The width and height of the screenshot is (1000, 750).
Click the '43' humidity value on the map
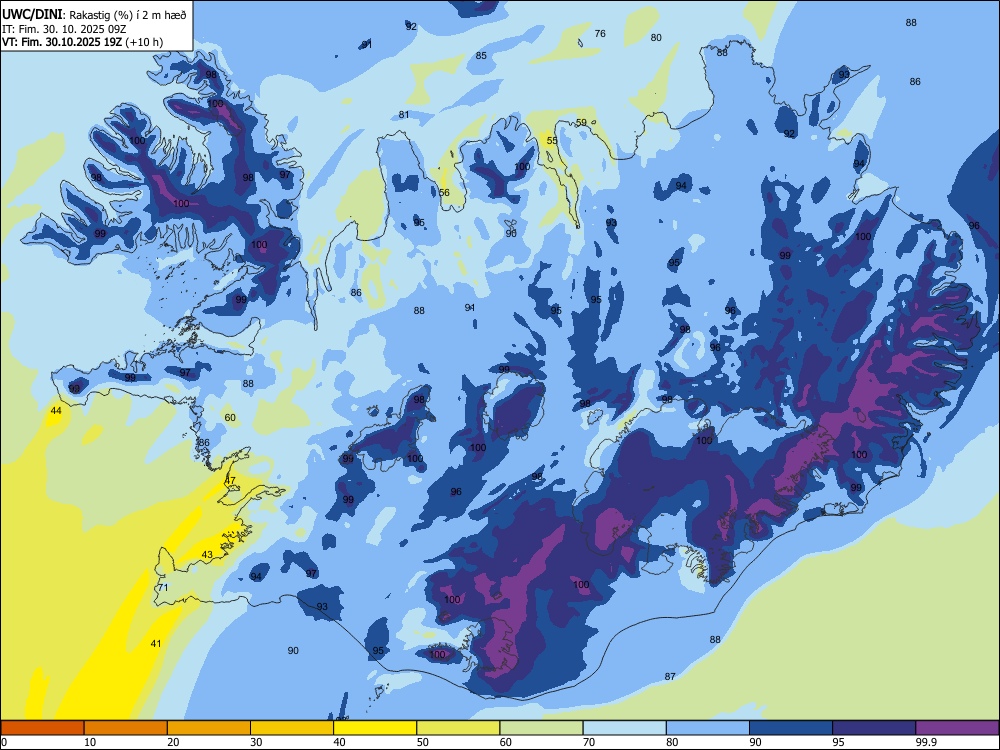tap(207, 555)
